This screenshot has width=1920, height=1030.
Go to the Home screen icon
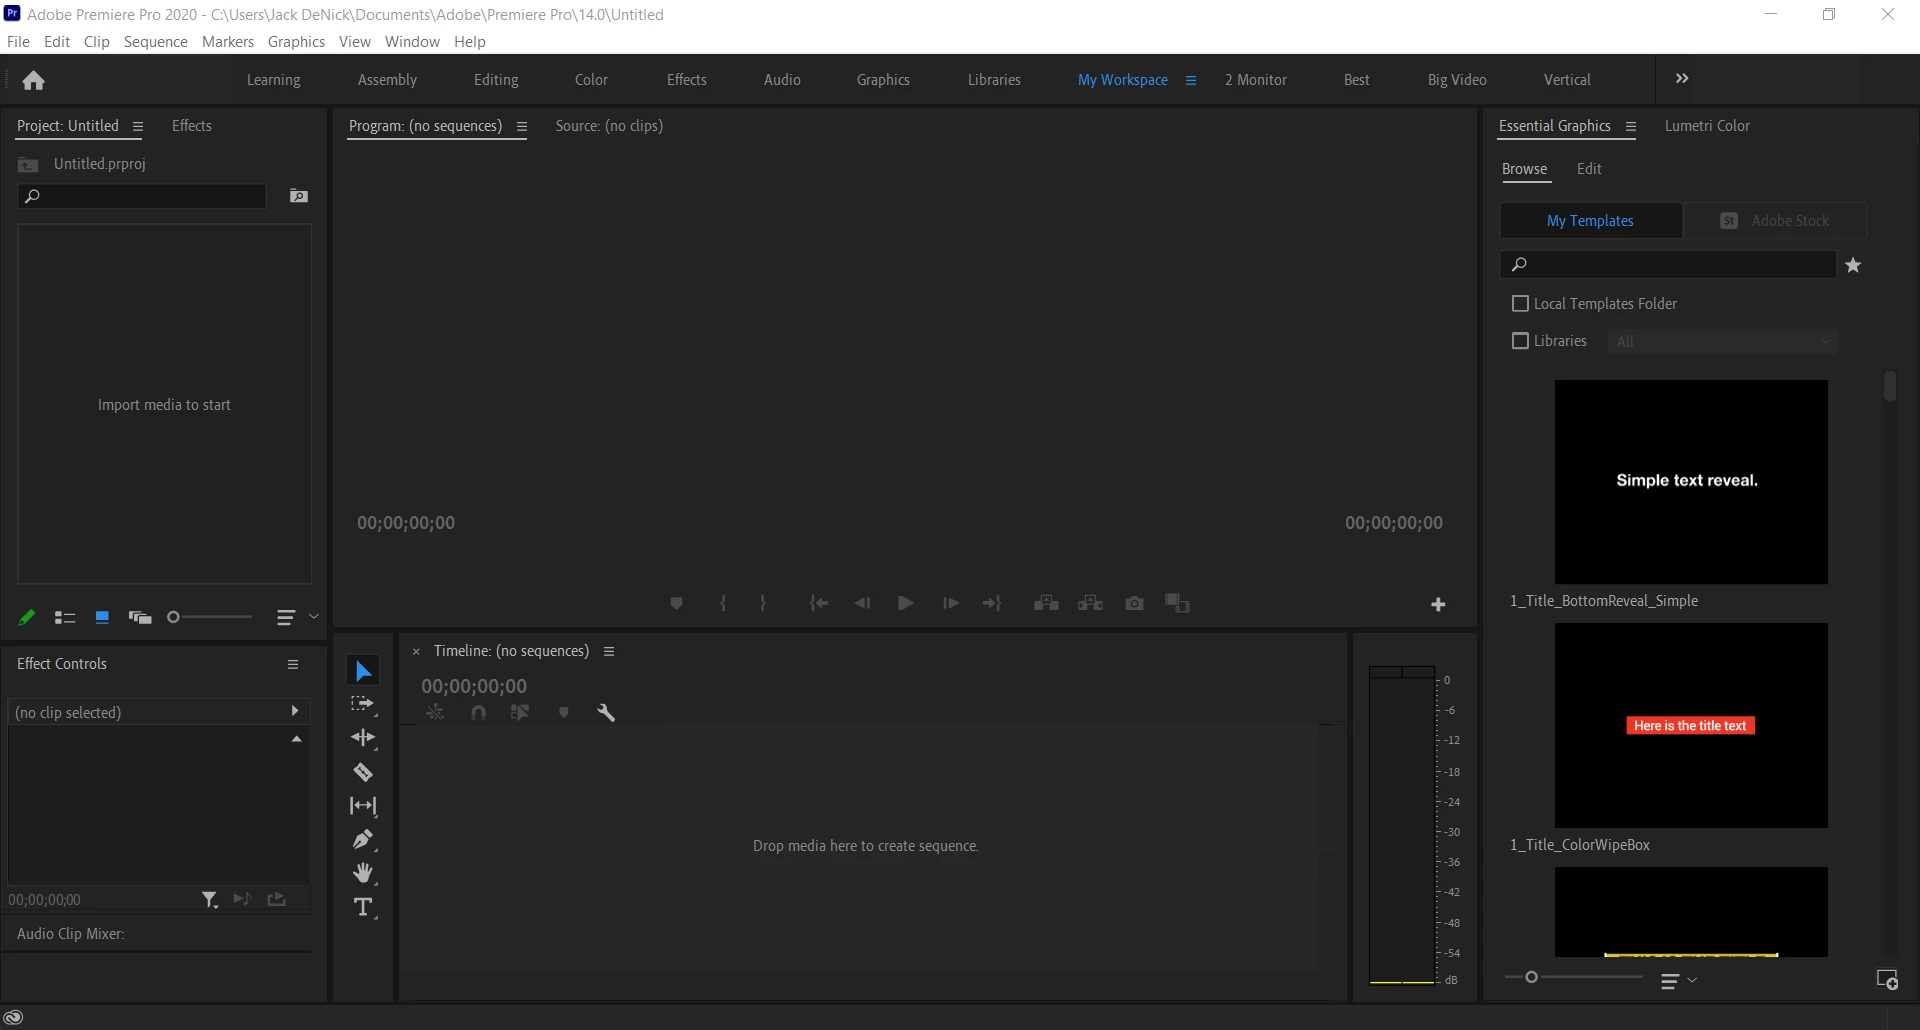(33, 80)
